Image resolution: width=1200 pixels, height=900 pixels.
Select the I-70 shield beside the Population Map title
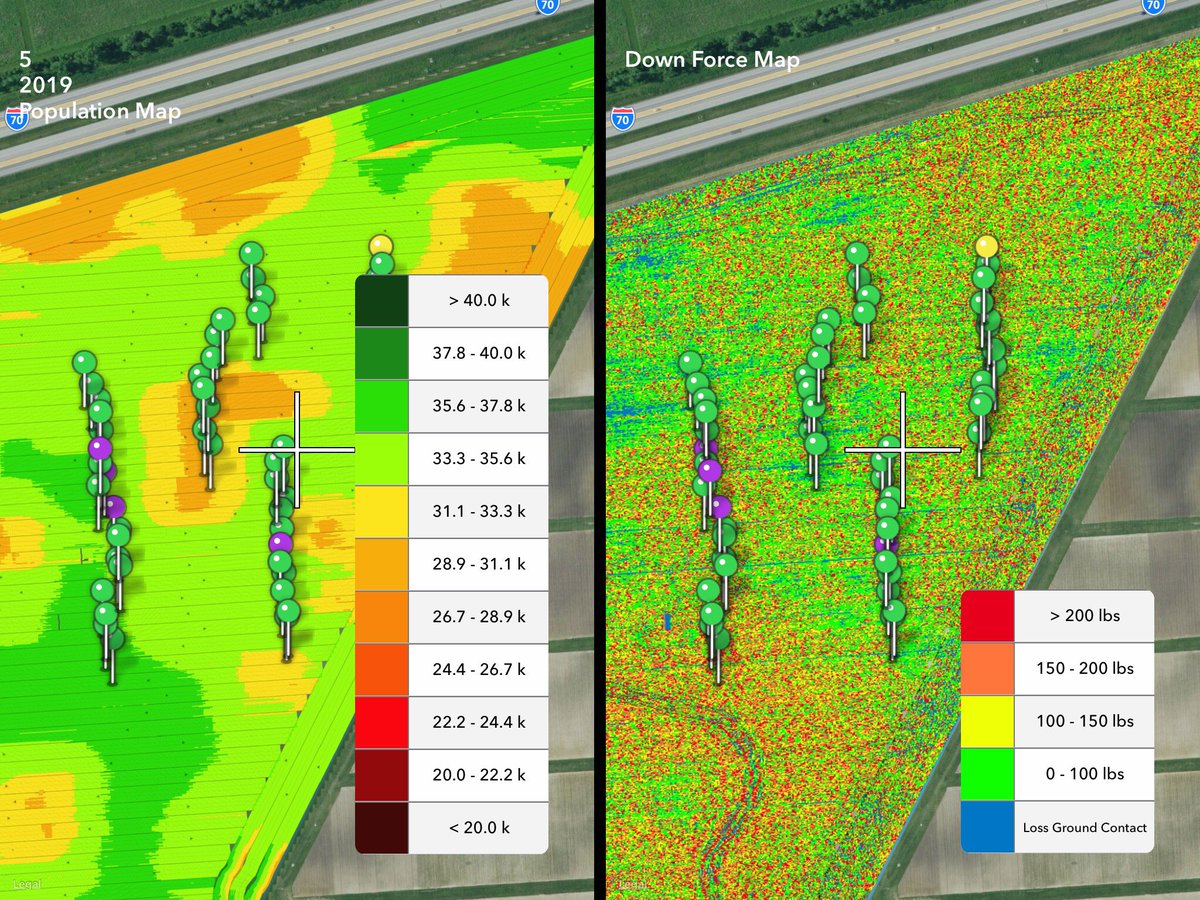[x=16, y=118]
